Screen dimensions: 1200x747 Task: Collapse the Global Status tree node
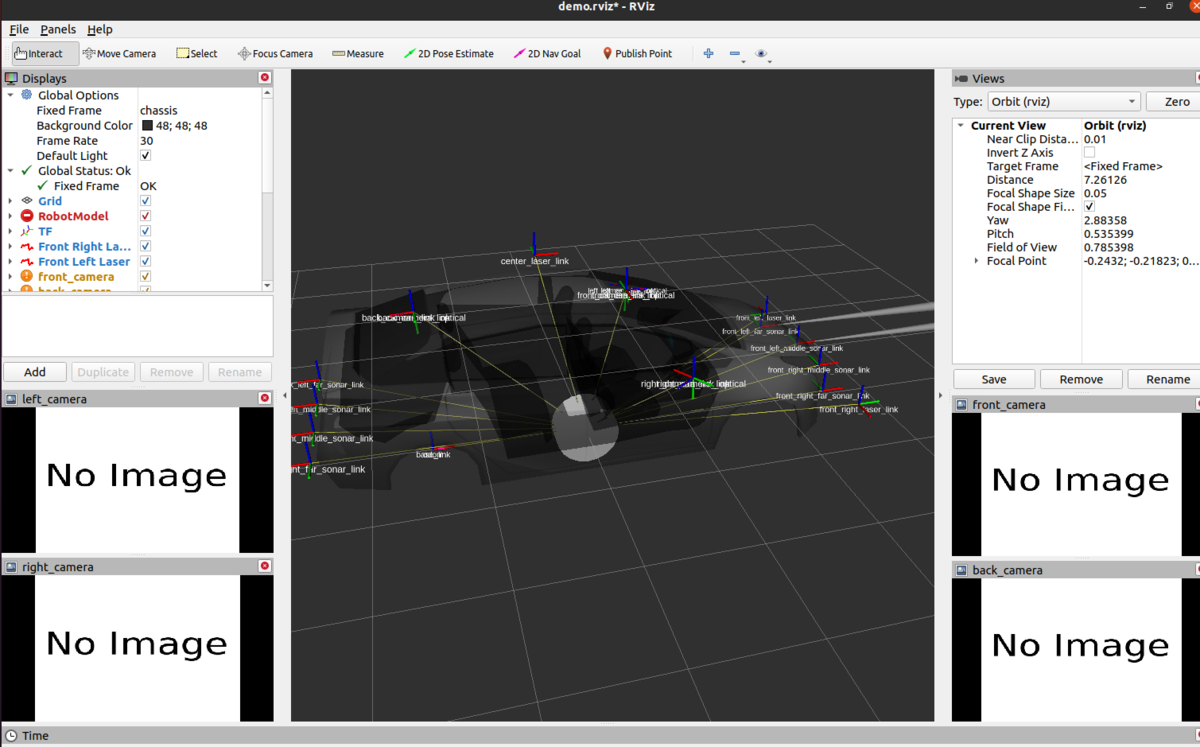pyautogui.click(x=10, y=171)
